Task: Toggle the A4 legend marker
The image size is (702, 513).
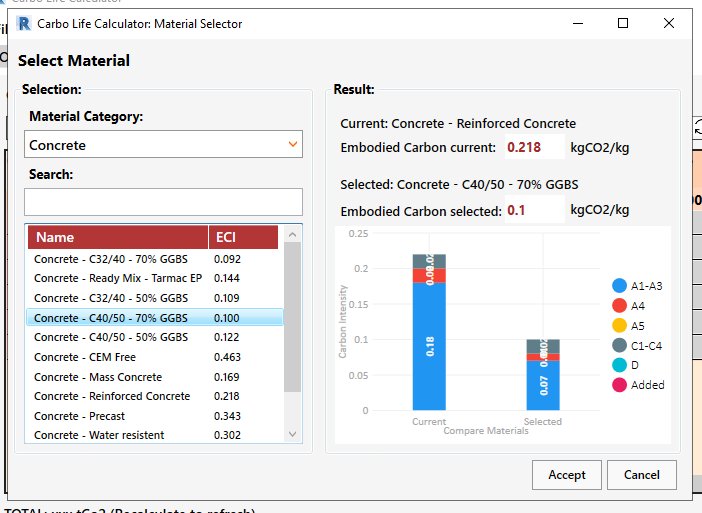Action: click(x=619, y=306)
